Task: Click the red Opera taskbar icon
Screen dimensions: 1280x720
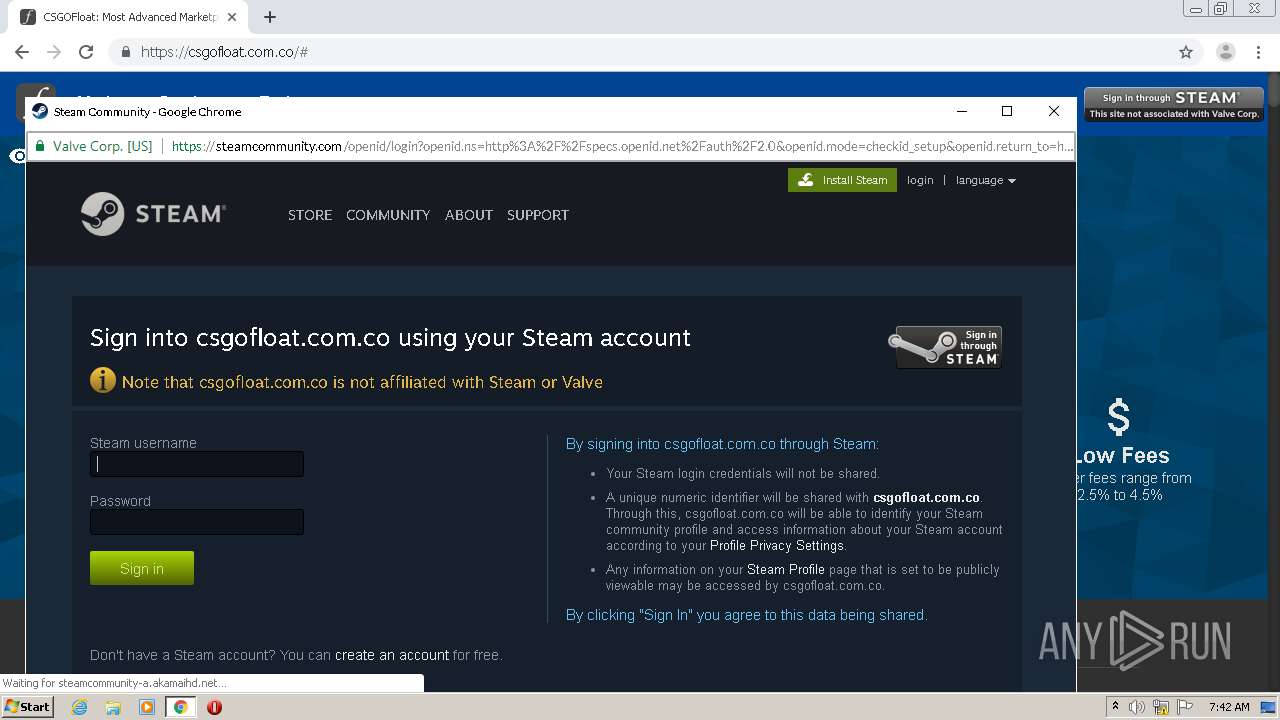Action: pyautogui.click(x=214, y=707)
